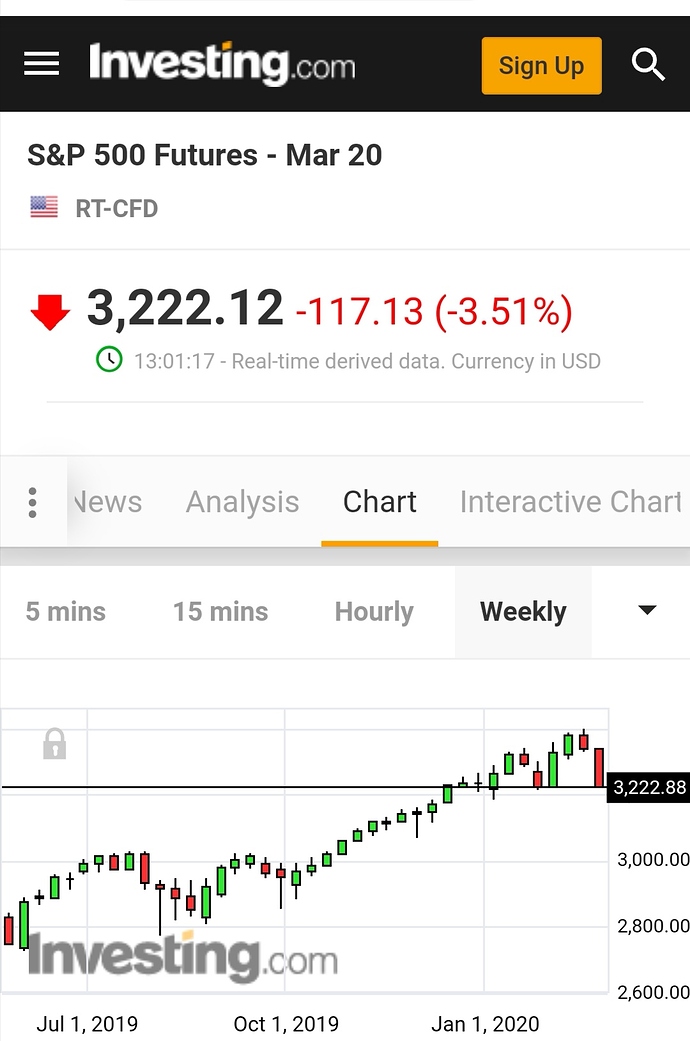Open the three-dot tab options menu

point(33,502)
